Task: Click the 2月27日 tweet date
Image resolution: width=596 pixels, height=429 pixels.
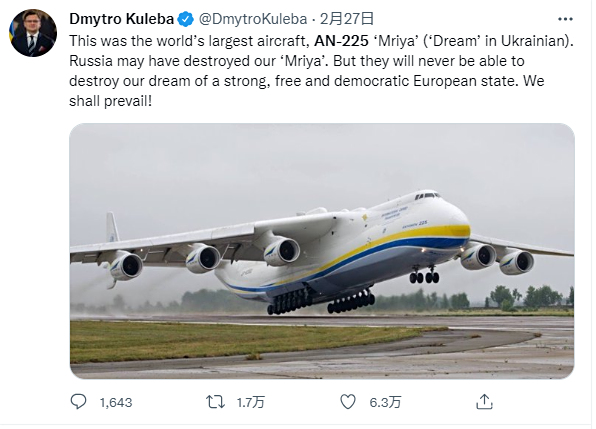Action: click(x=347, y=19)
